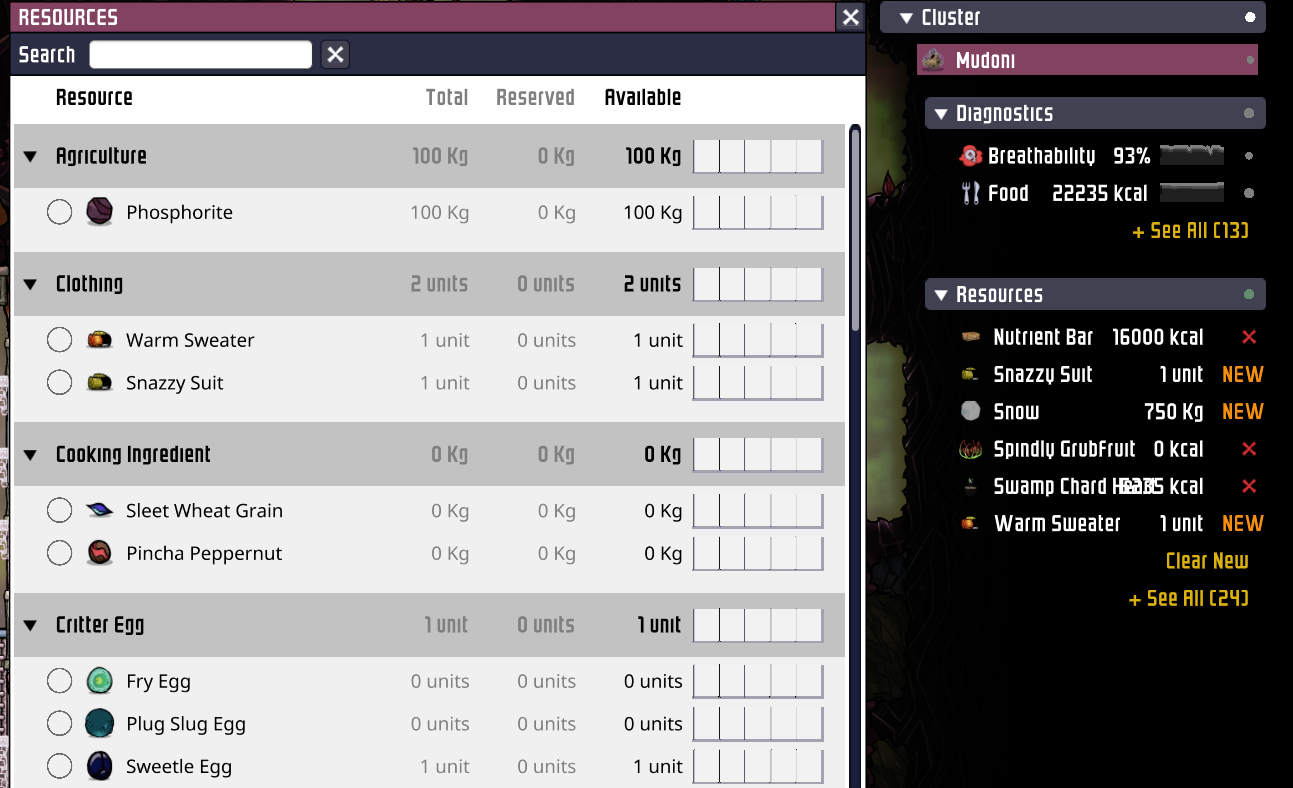Image resolution: width=1293 pixels, height=788 pixels.
Task: Click the Pincha Peppernut icon
Action: click(99, 553)
